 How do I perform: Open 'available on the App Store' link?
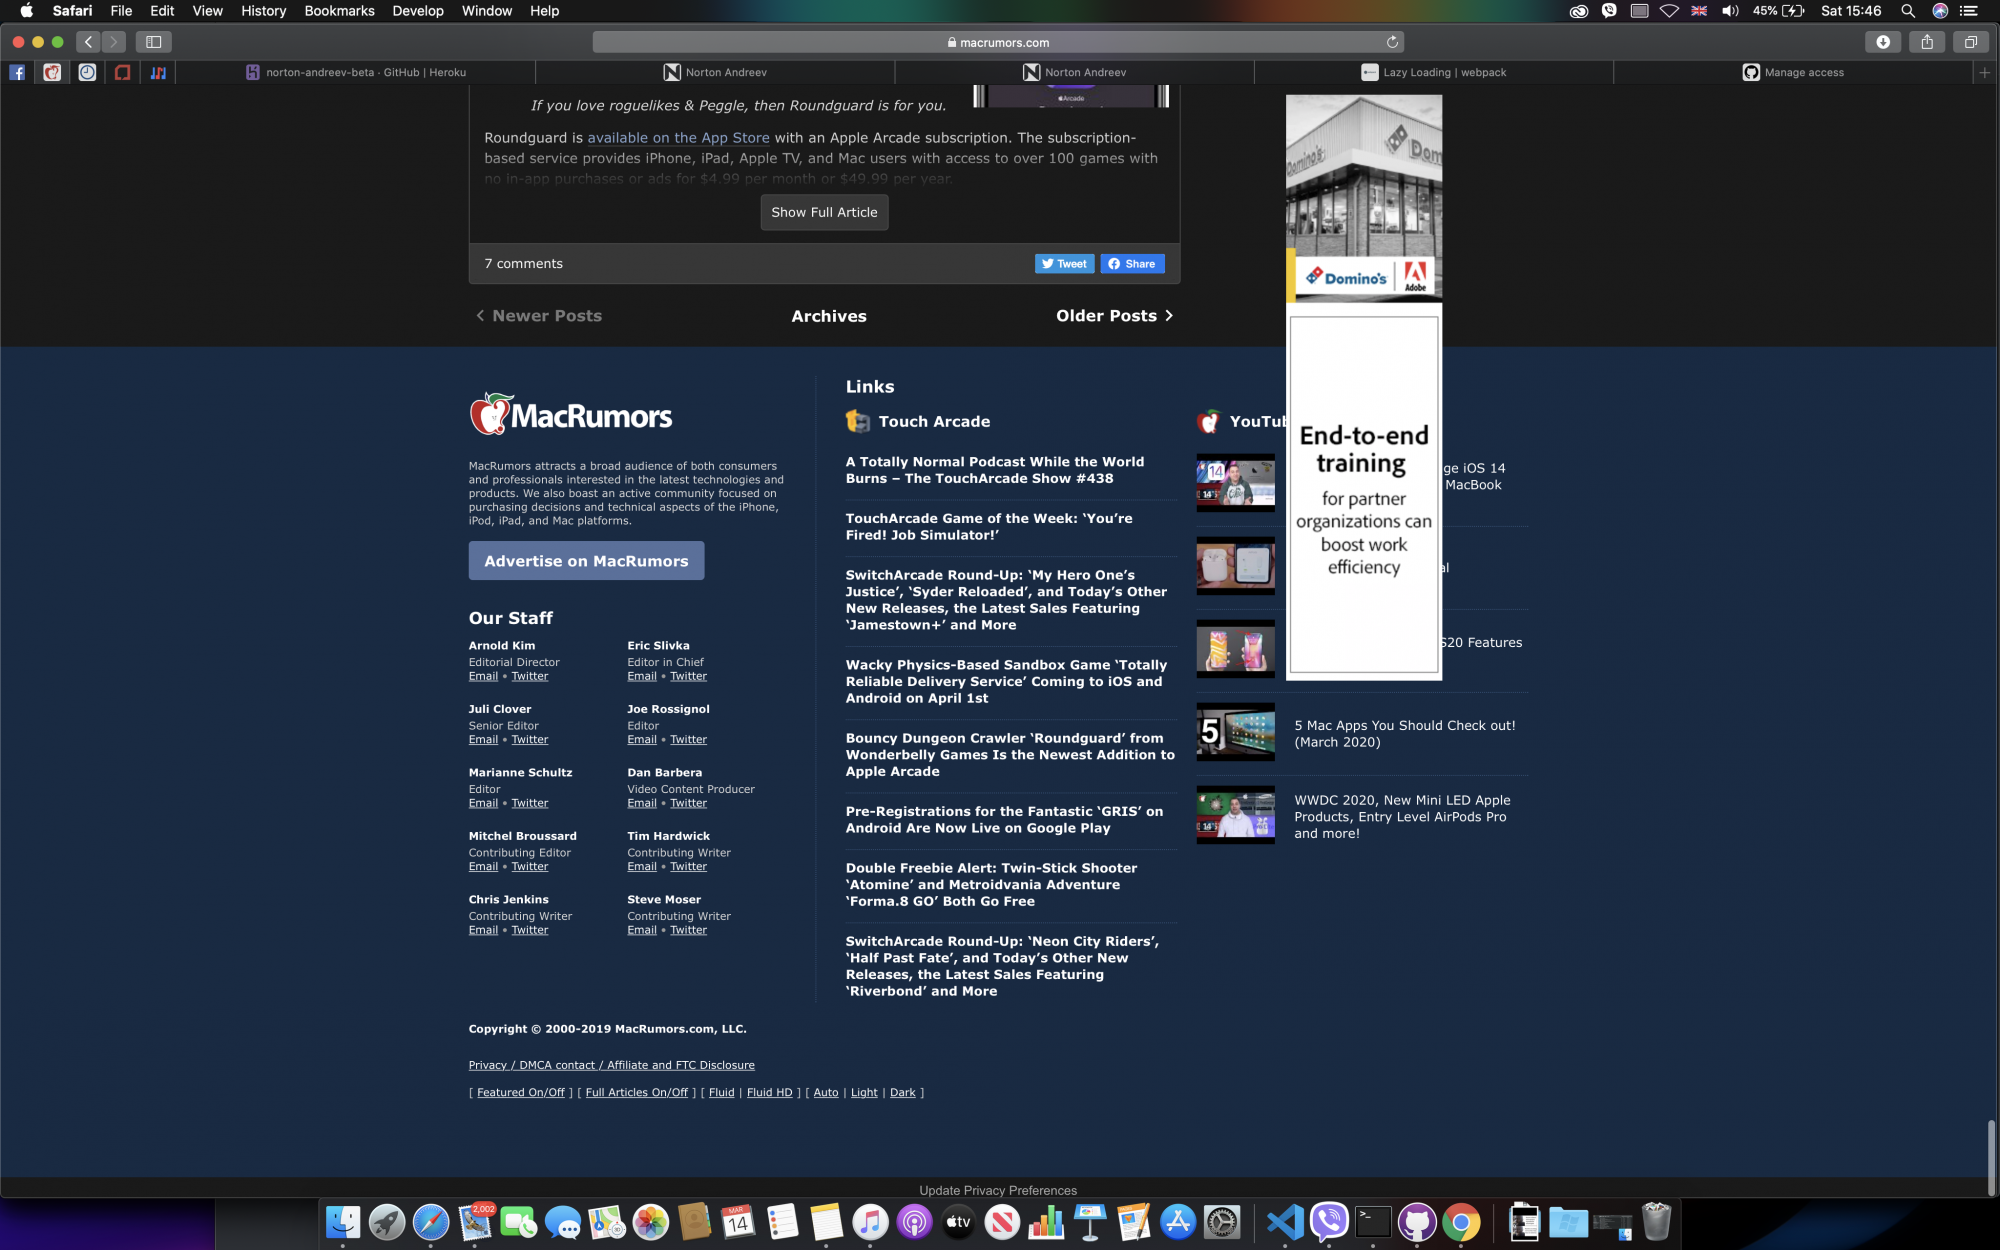(x=678, y=138)
